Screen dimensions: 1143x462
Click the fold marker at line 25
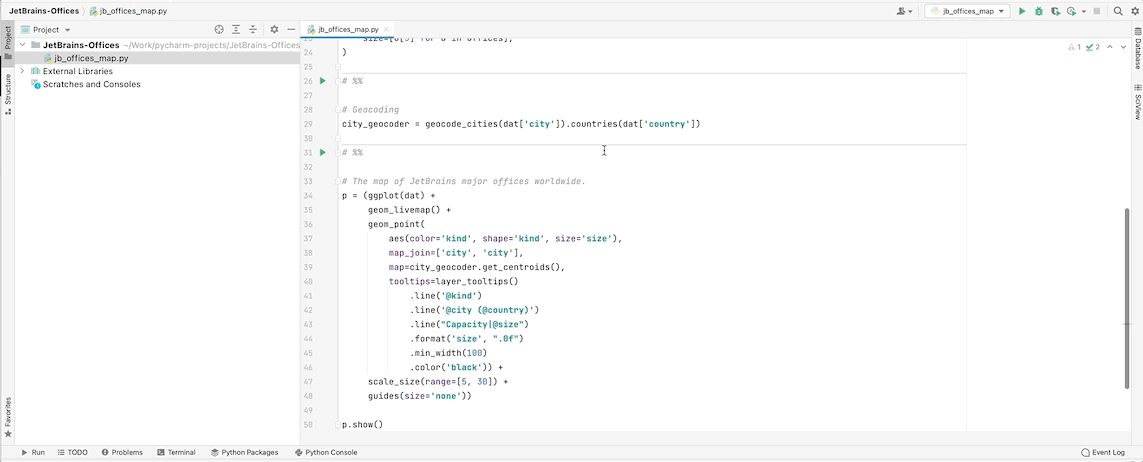click(338, 66)
